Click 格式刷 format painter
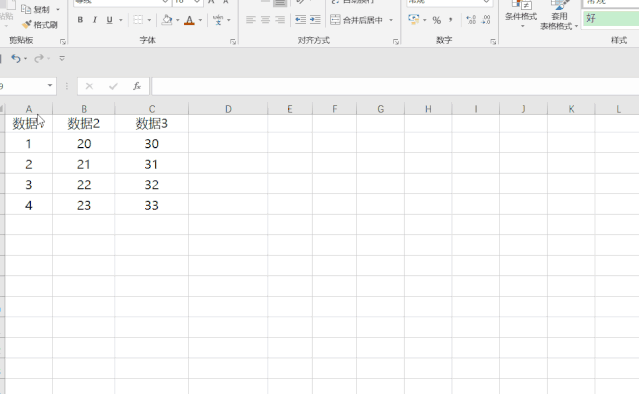Screen dimensions: 639x394 [x=40, y=25]
